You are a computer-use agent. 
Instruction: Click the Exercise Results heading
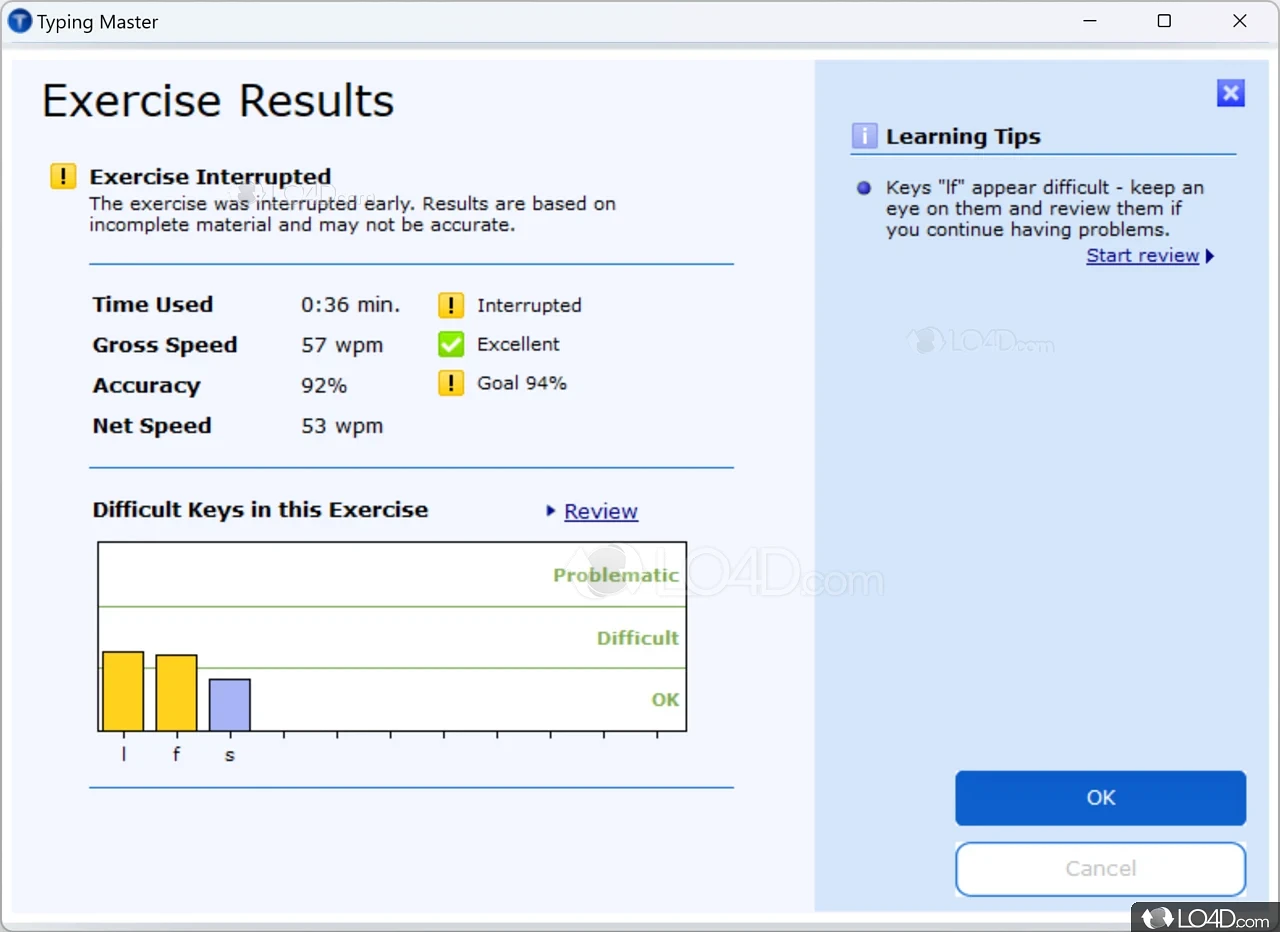[218, 101]
